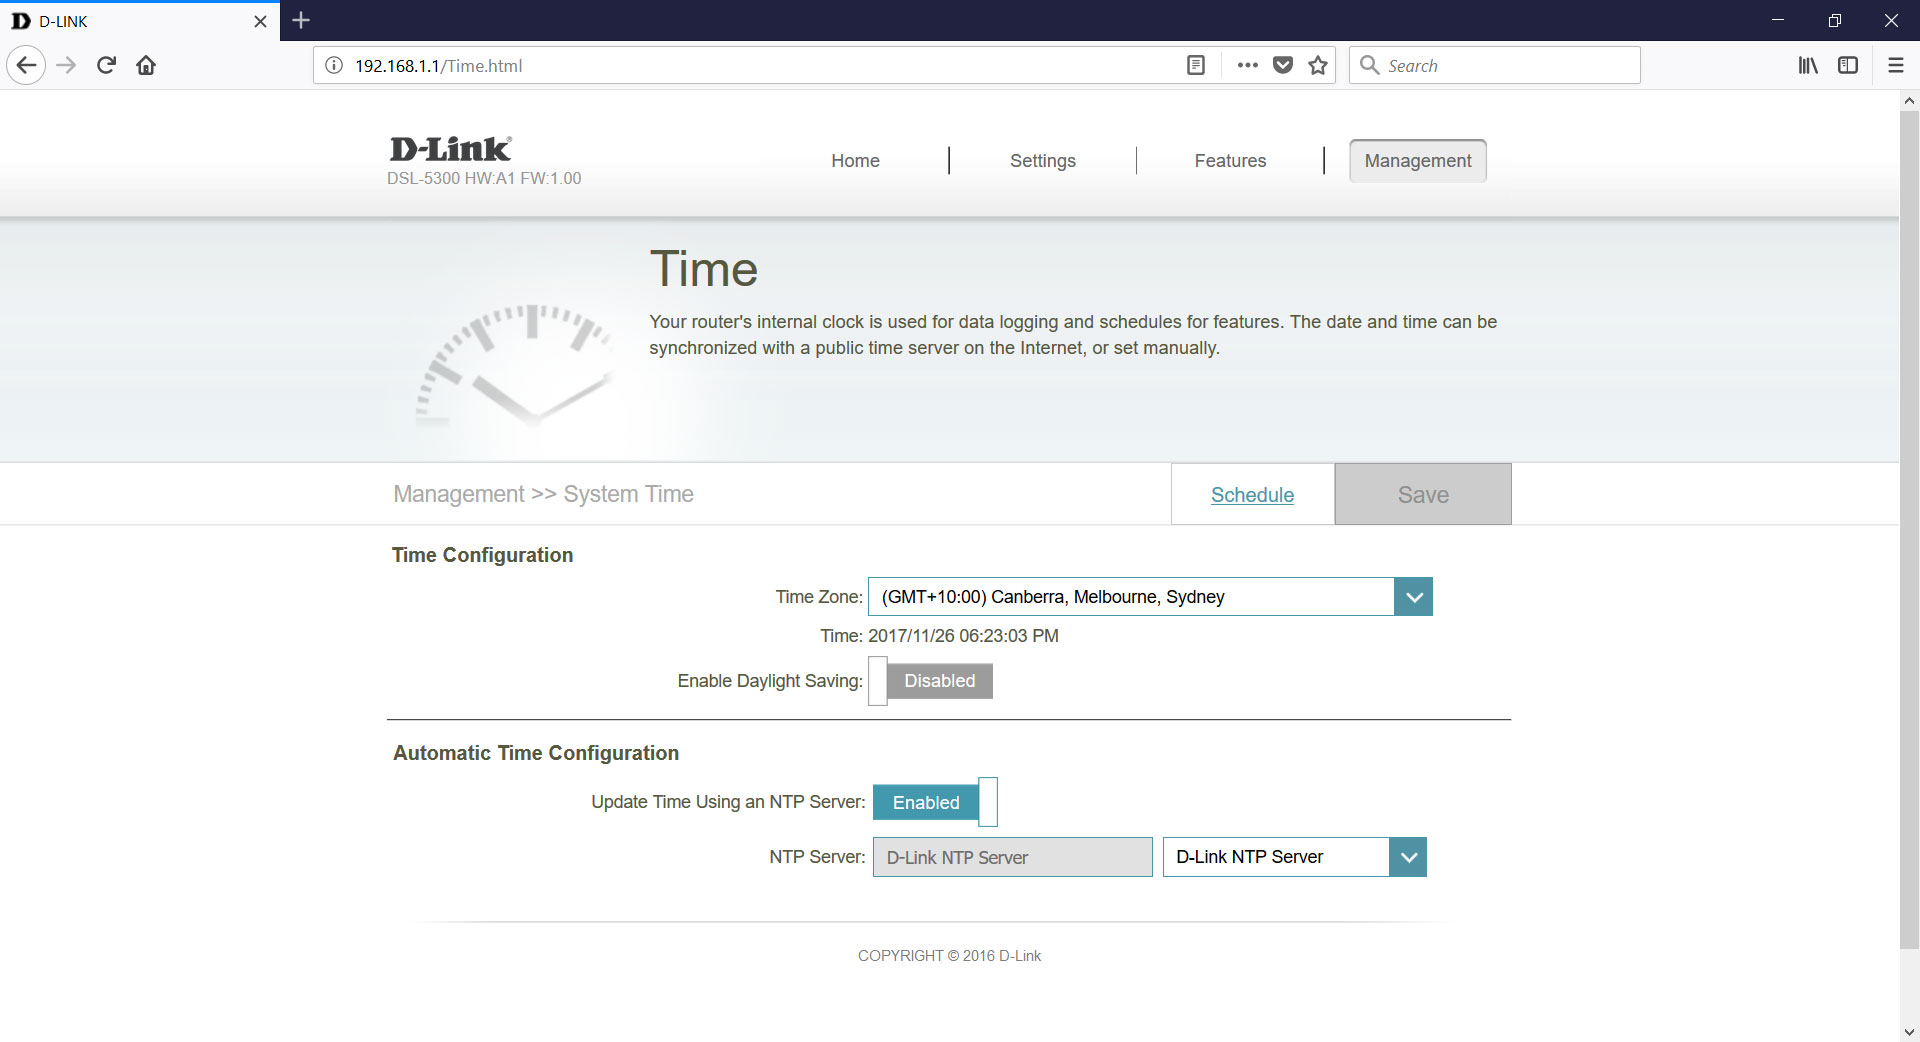This screenshot has height=1042, width=1920.
Task: Open the Features menu
Action: tap(1230, 161)
